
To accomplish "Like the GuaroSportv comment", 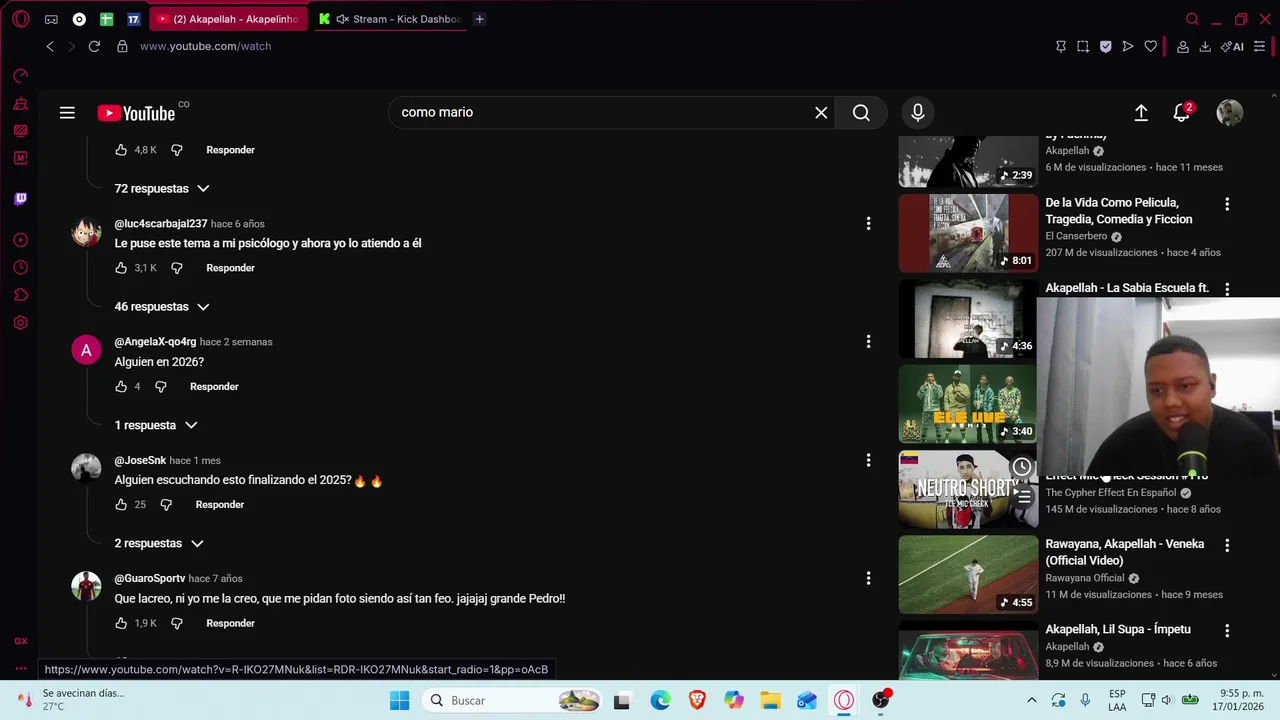I will pyautogui.click(x=121, y=623).
